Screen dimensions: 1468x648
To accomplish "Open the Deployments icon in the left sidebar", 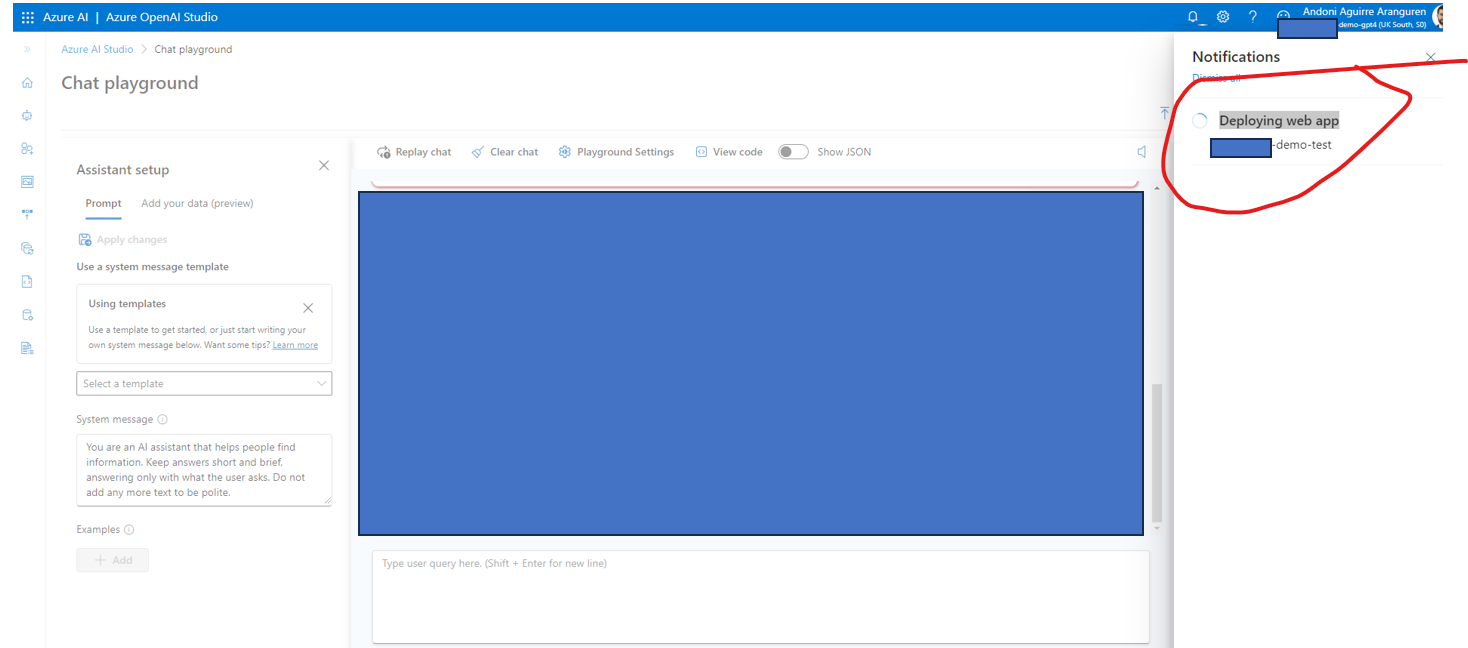I will pyautogui.click(x=27, y=213).
